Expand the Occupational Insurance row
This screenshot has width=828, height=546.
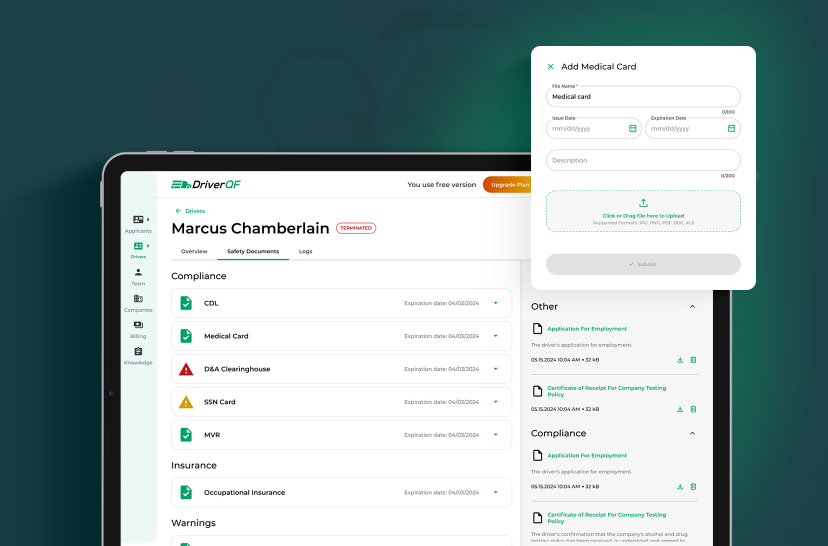[x=495, y=492]
